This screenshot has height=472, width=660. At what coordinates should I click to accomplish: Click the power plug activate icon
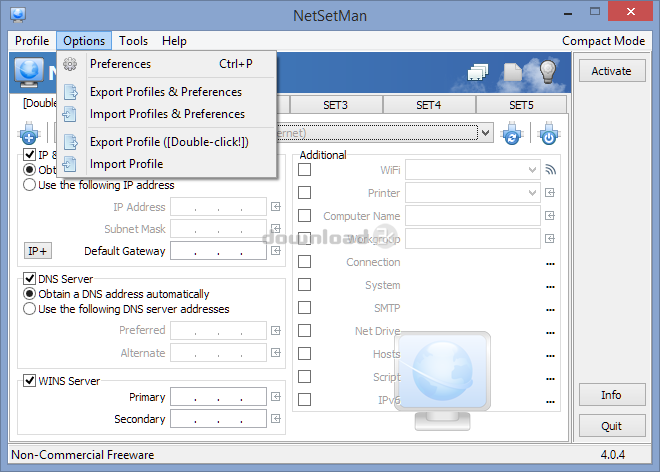(x=548, y=133)
